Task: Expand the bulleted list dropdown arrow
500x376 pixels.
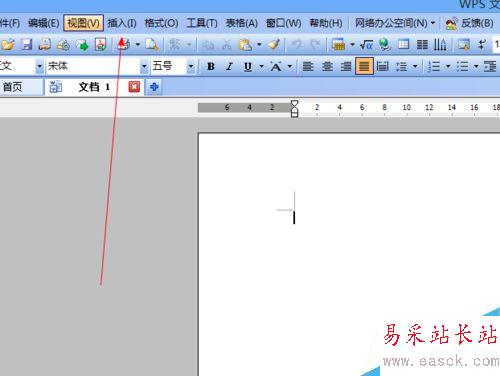Action: 476,66
